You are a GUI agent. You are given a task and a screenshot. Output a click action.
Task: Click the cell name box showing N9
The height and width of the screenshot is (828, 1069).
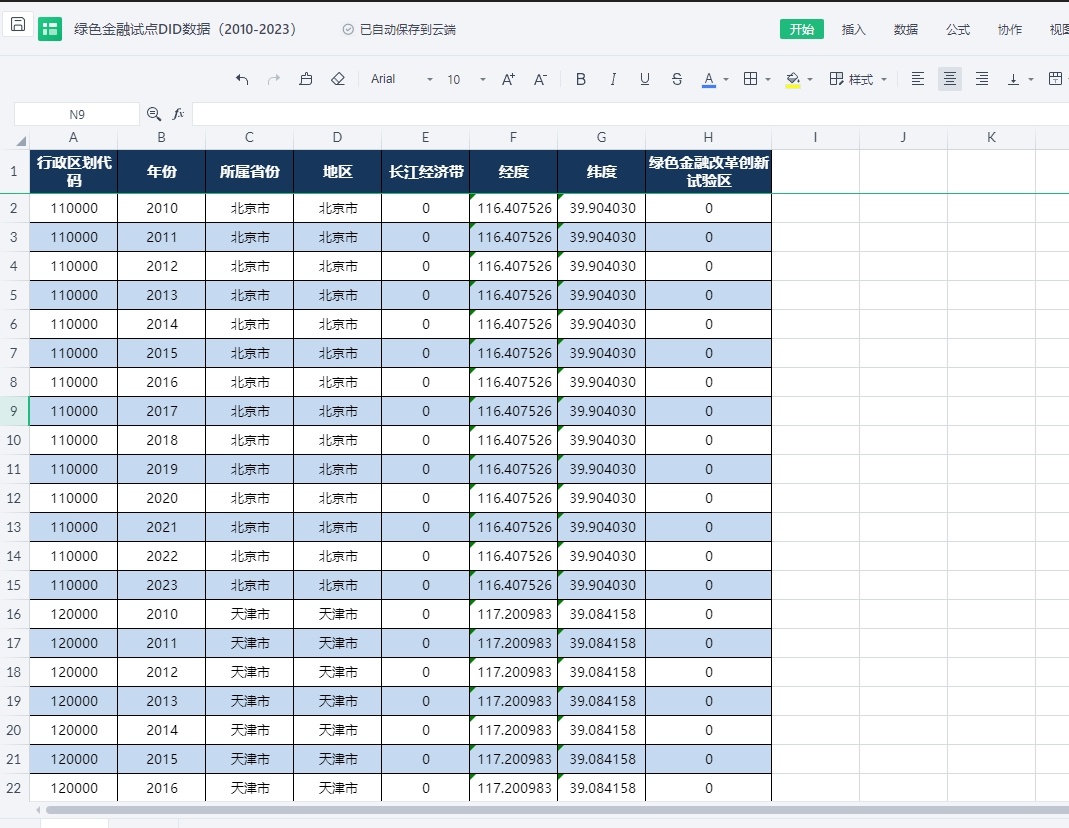click(77, 114)
